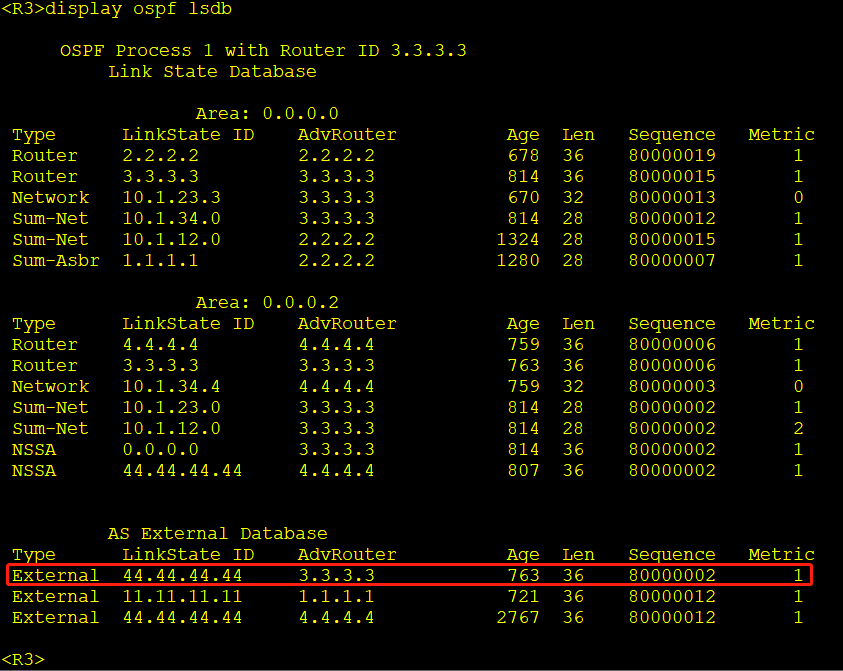843x671 pixels.
Task: Select LinkState ID 10.1.23.0 in Sum-Net row
Action: [172, 407]
